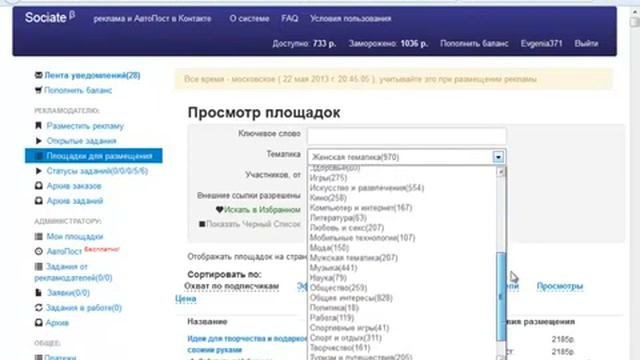Select Спорт и отдых(311) option
The height and width of the screenshot is (360, 640).
pos(346,338)
